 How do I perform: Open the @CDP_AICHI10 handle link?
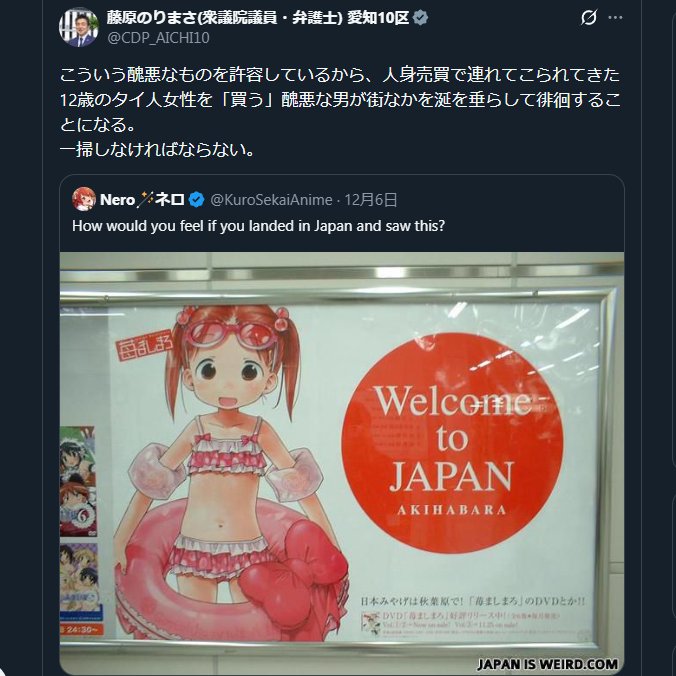coord(158,38)
